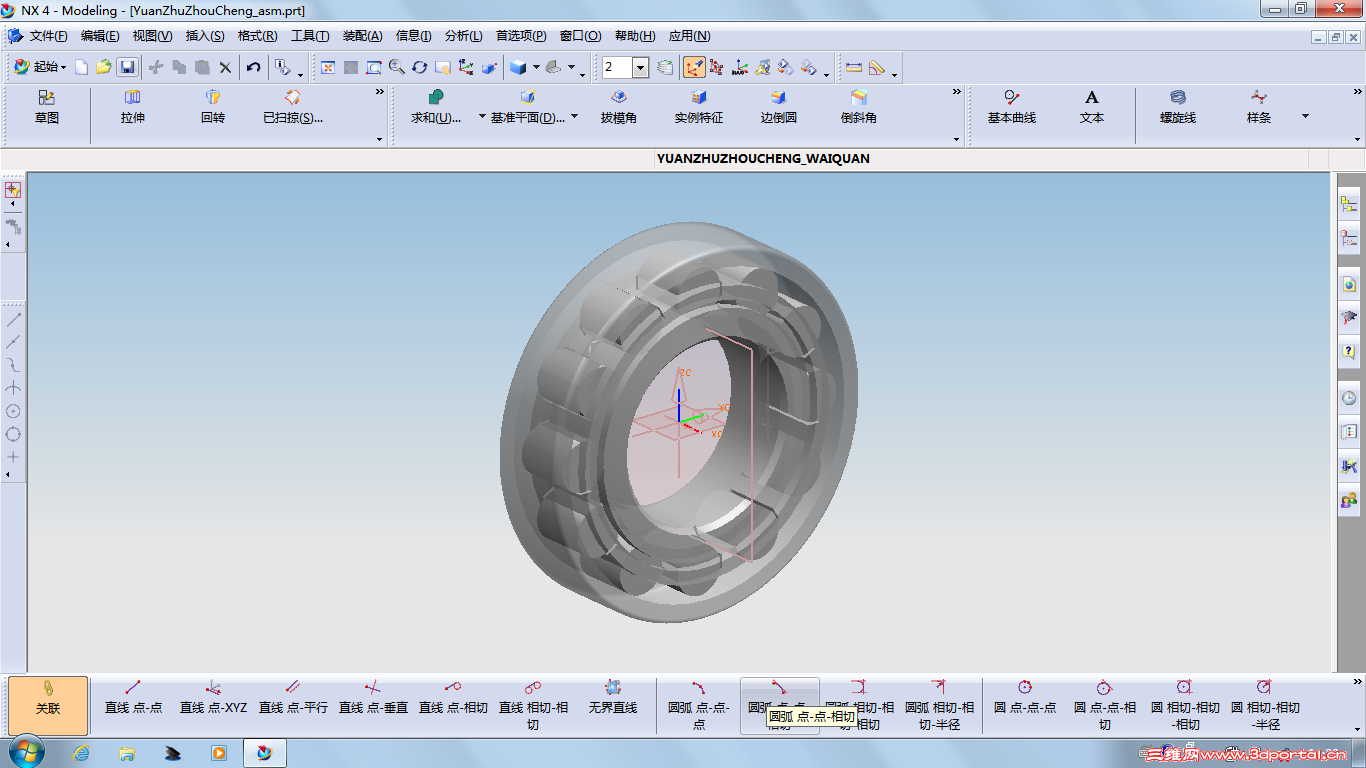Choose the 拔模角 (Draft) tool
This screenshot has width=1366, height=768.
619,108
